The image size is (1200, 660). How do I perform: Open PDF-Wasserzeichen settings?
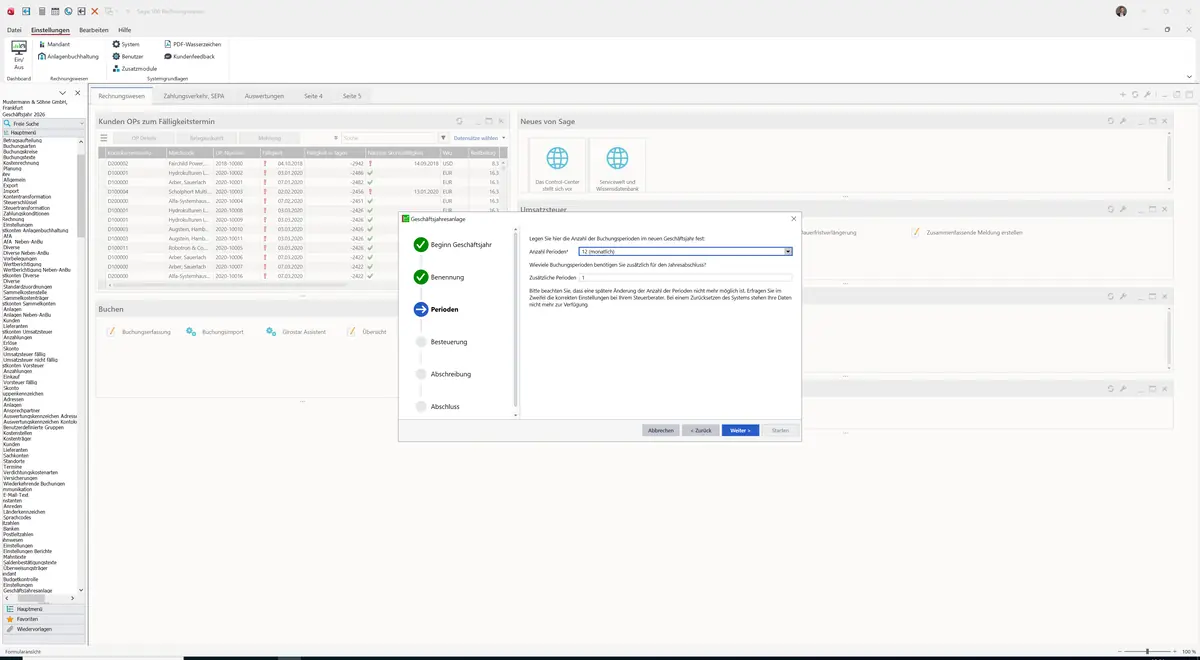[192, 45]
